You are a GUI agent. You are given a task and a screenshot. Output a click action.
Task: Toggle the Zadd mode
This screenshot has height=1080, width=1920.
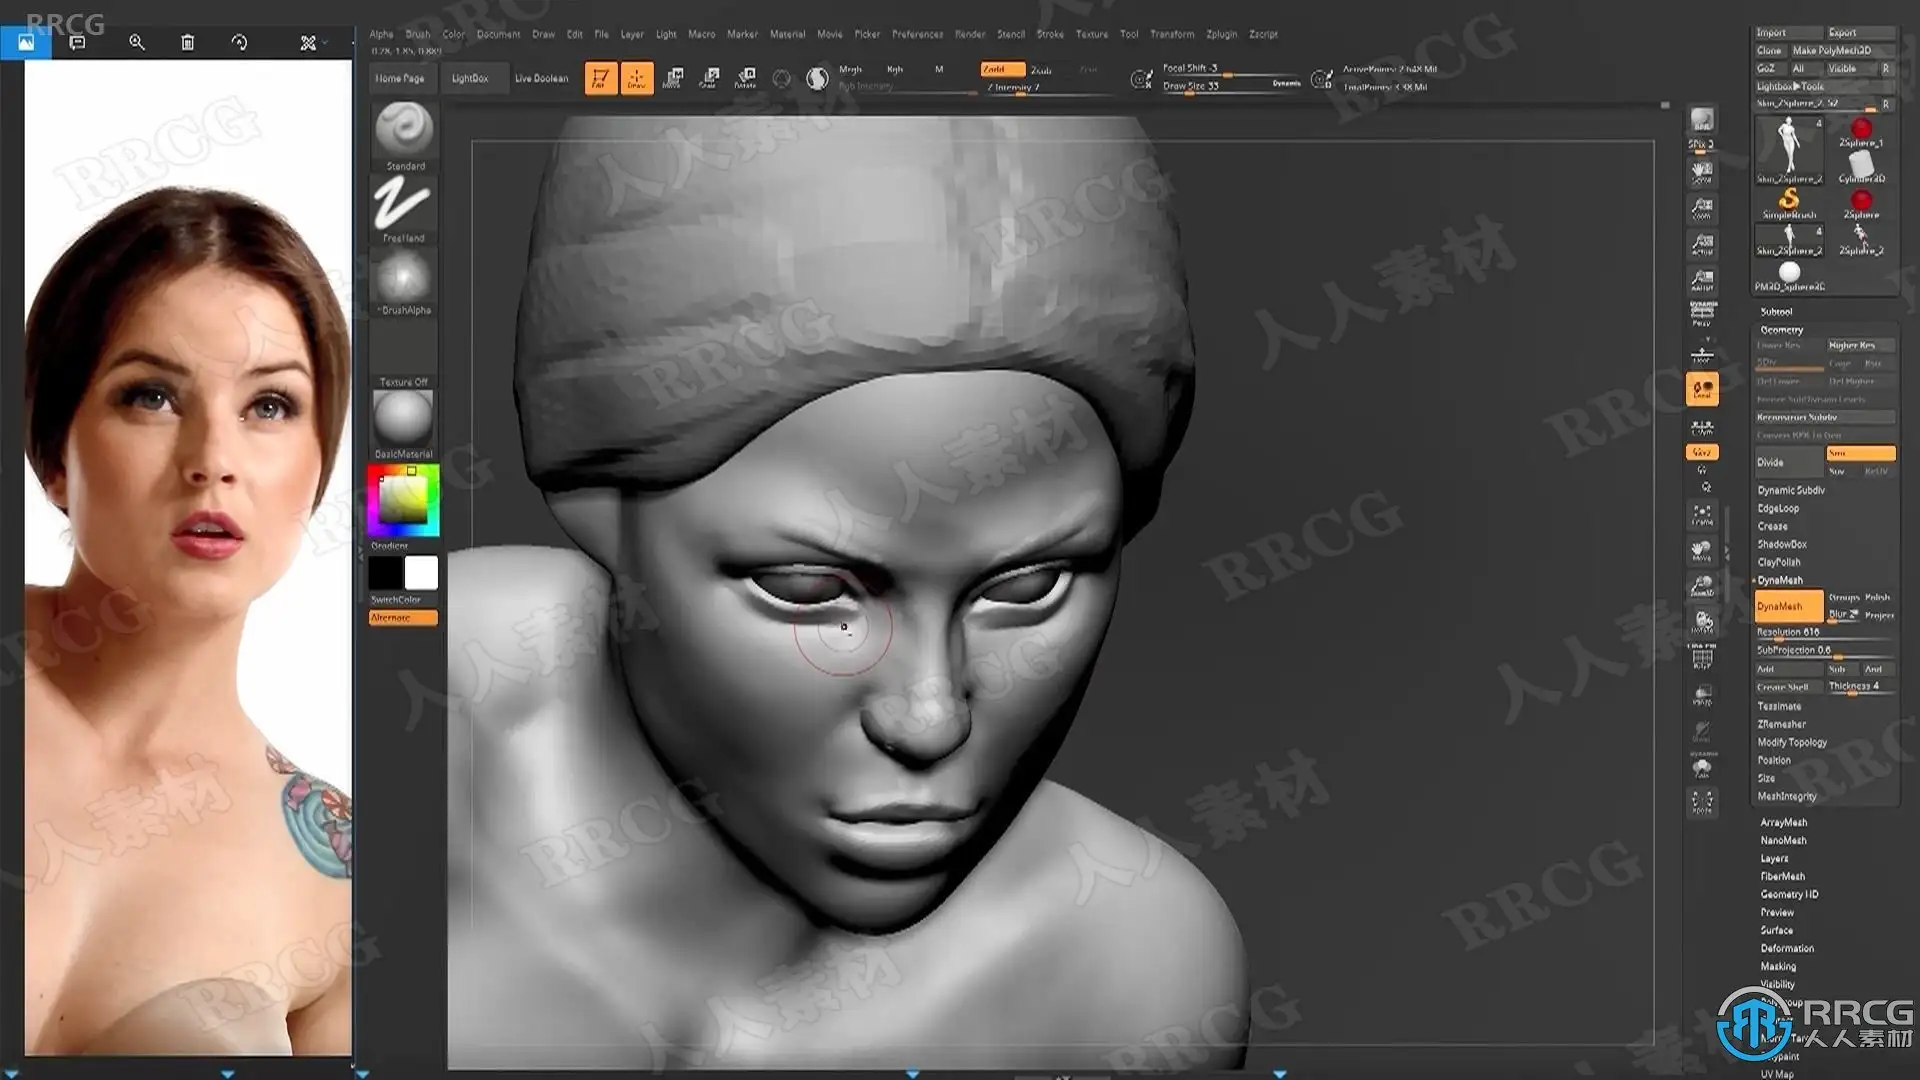1001,69
